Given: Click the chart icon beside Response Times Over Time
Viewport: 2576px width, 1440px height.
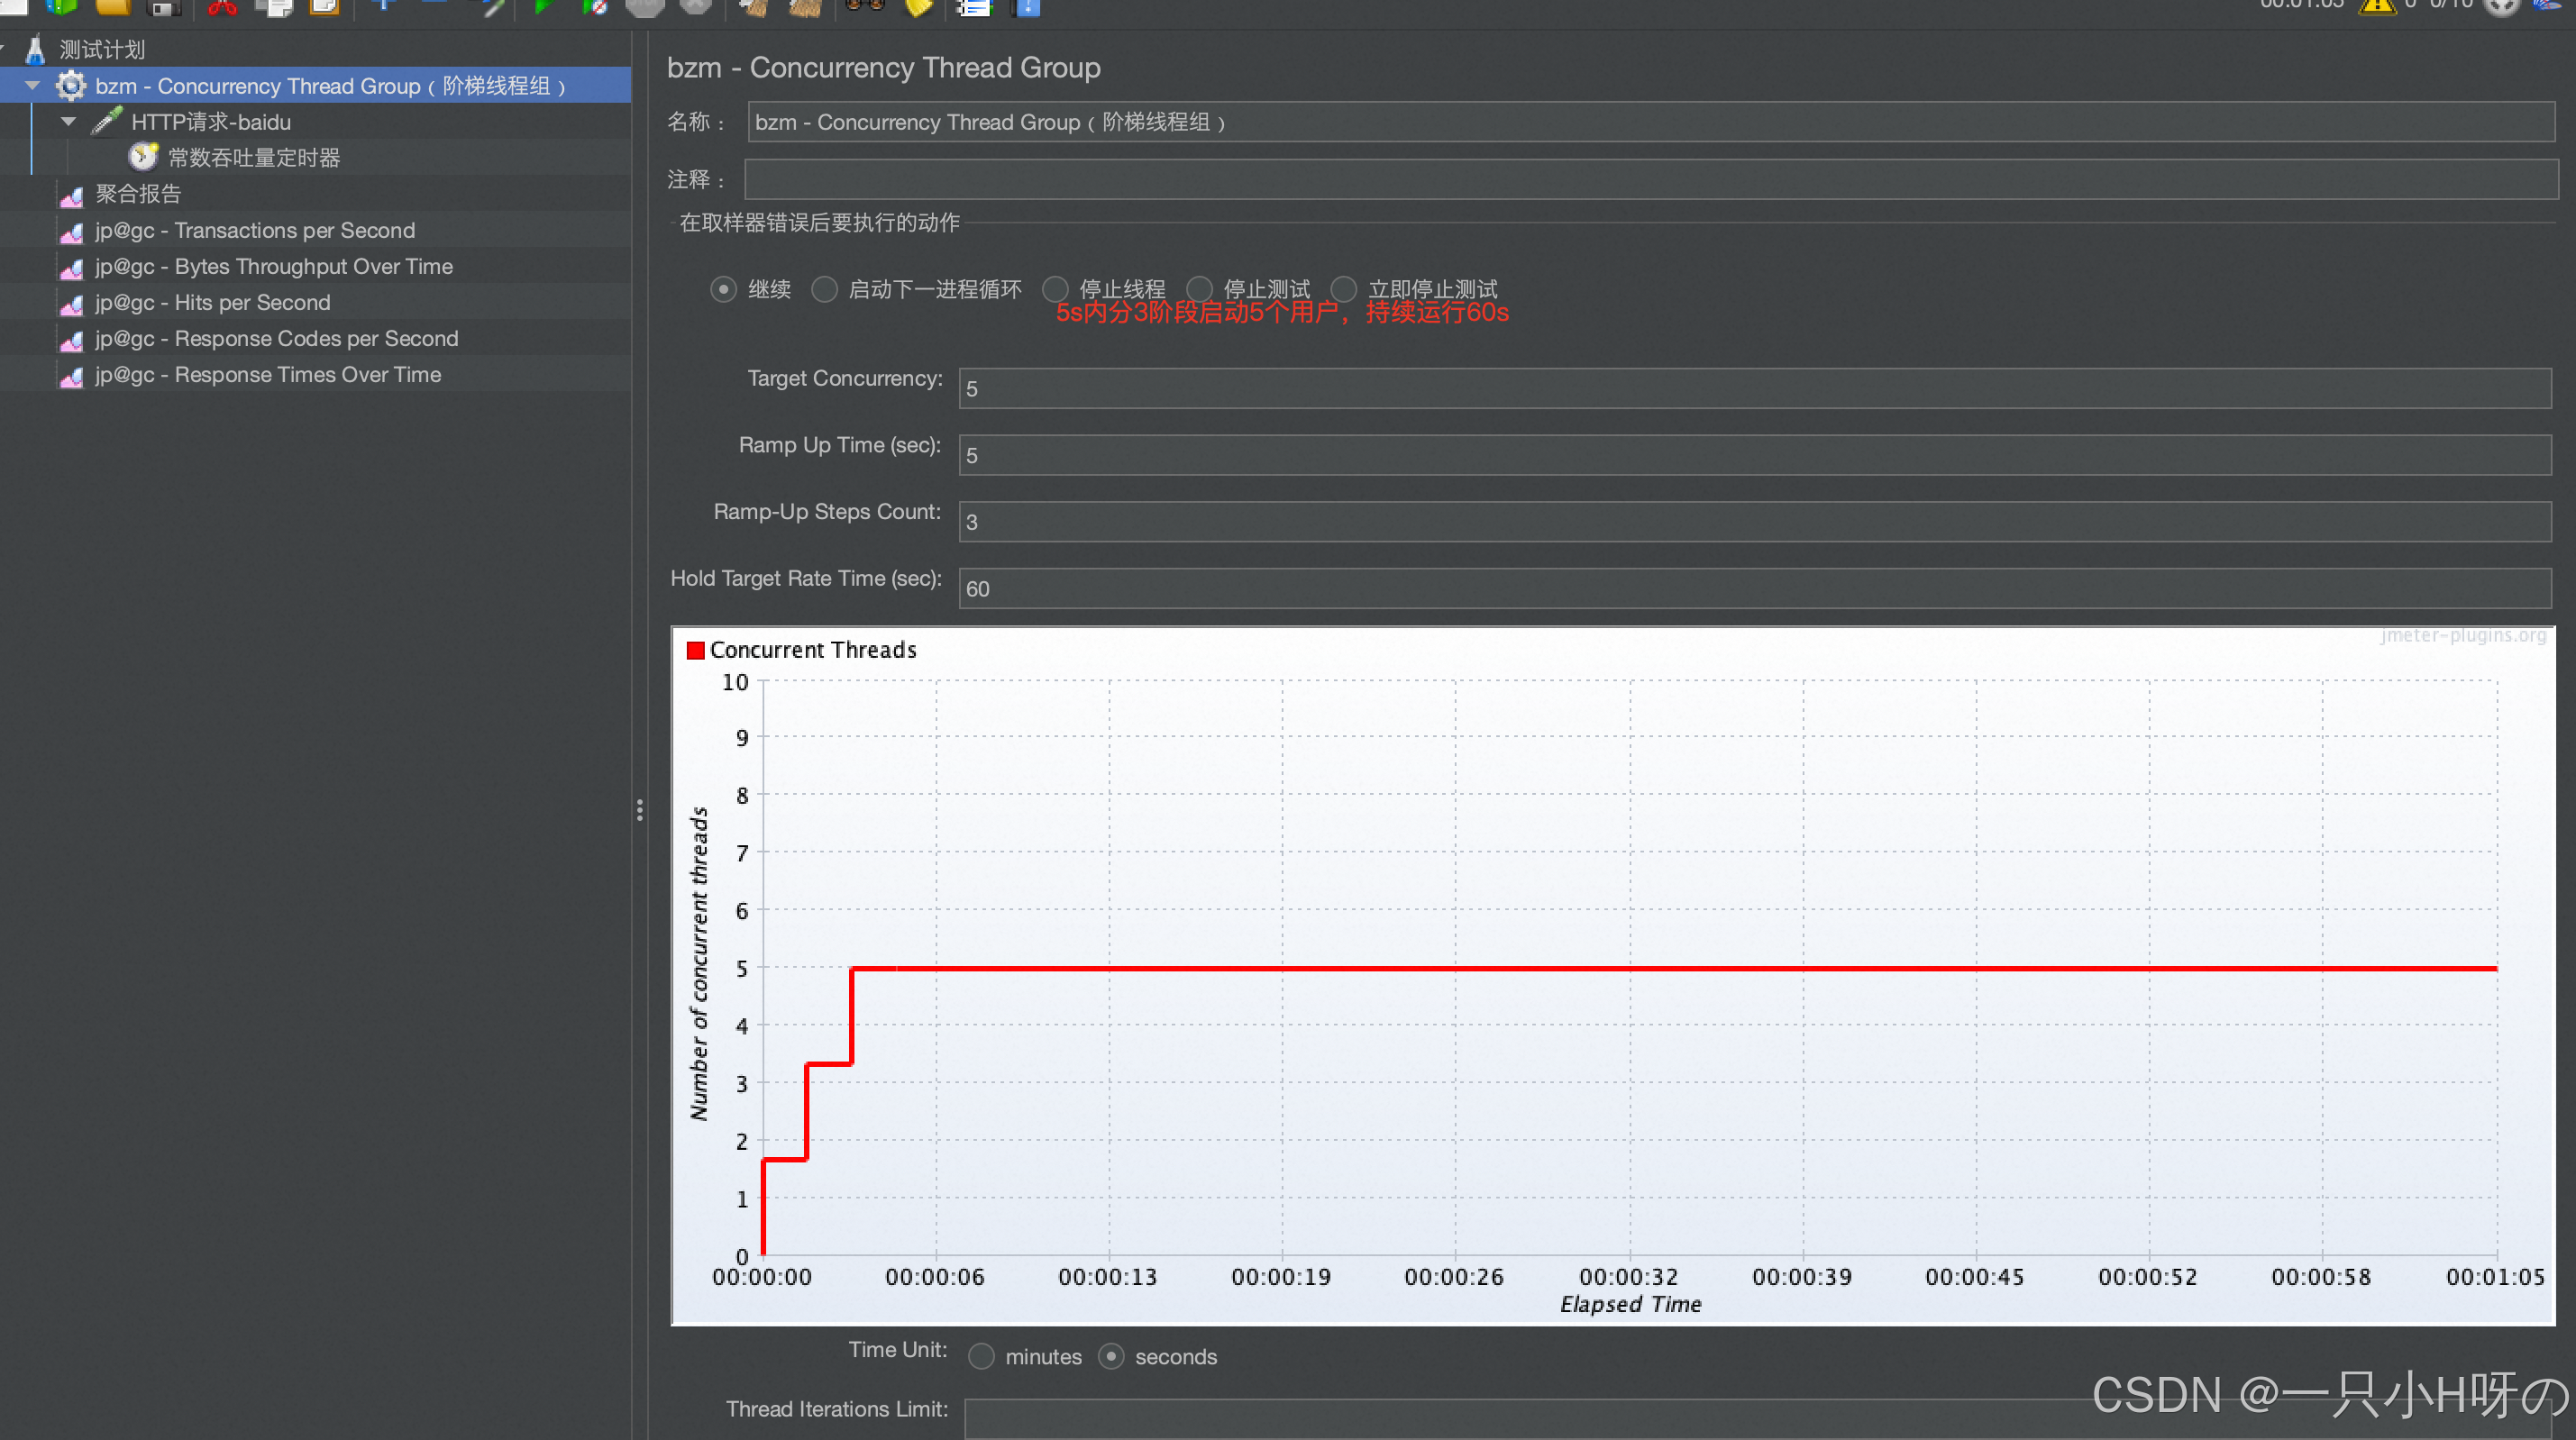Looking at the screenshot, I should [x=71, y=376].
